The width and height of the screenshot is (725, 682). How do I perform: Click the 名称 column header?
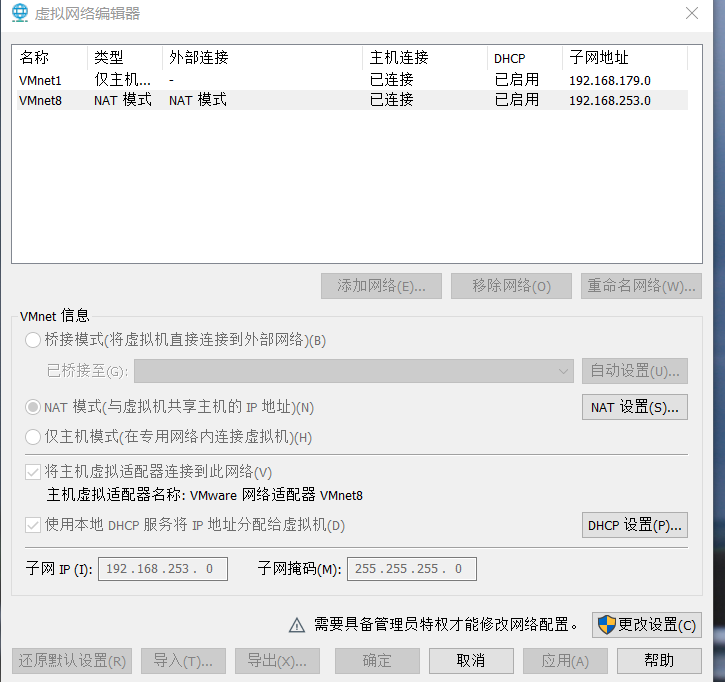(x=50, y=58)
